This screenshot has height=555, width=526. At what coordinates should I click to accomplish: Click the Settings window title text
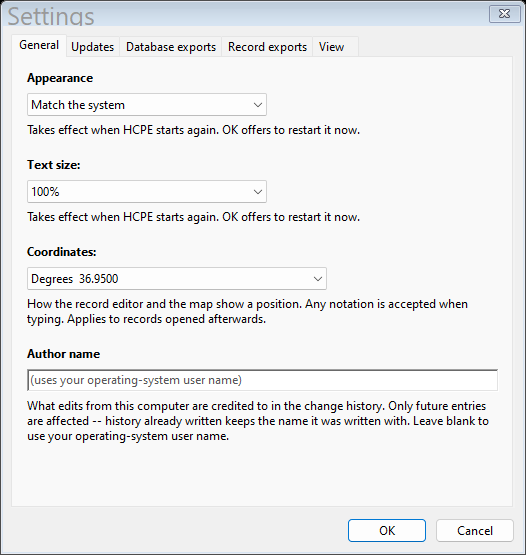(51, 16)
